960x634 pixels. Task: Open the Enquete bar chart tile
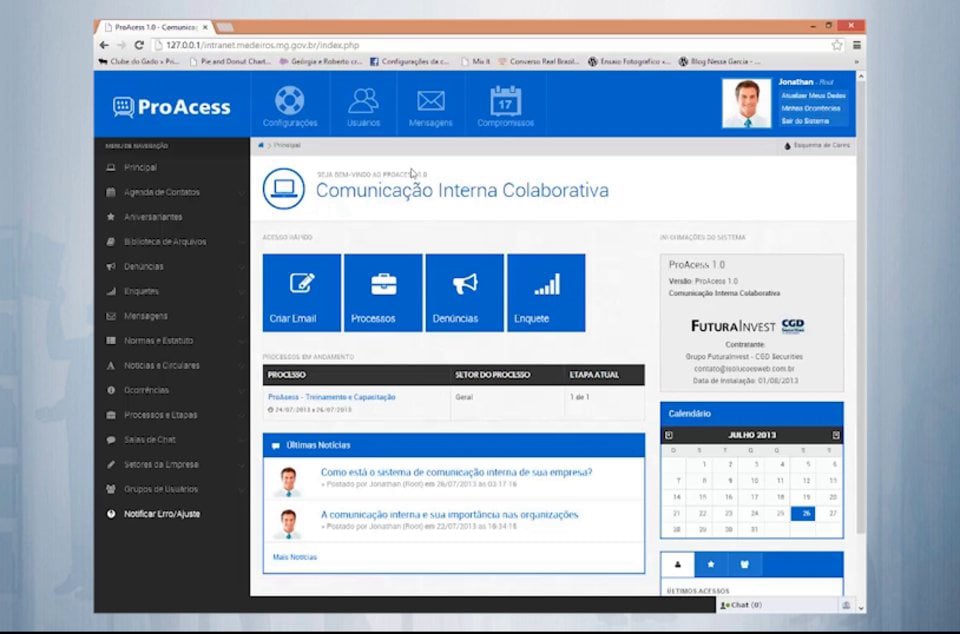546,293
